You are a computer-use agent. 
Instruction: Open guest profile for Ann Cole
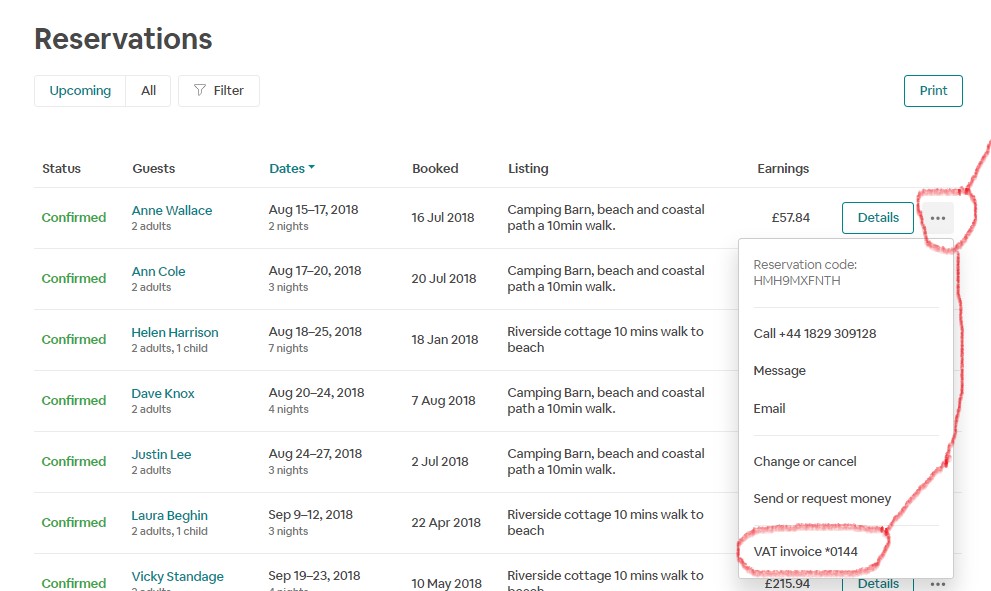click(158, 272)
